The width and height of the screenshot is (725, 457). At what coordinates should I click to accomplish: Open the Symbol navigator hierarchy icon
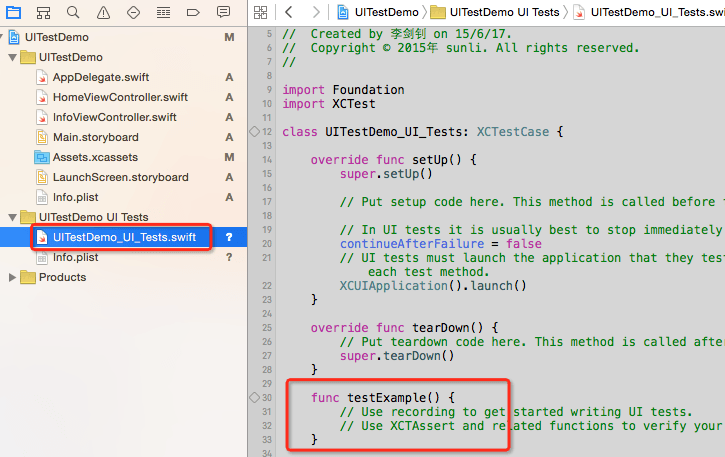pos(43,12)
